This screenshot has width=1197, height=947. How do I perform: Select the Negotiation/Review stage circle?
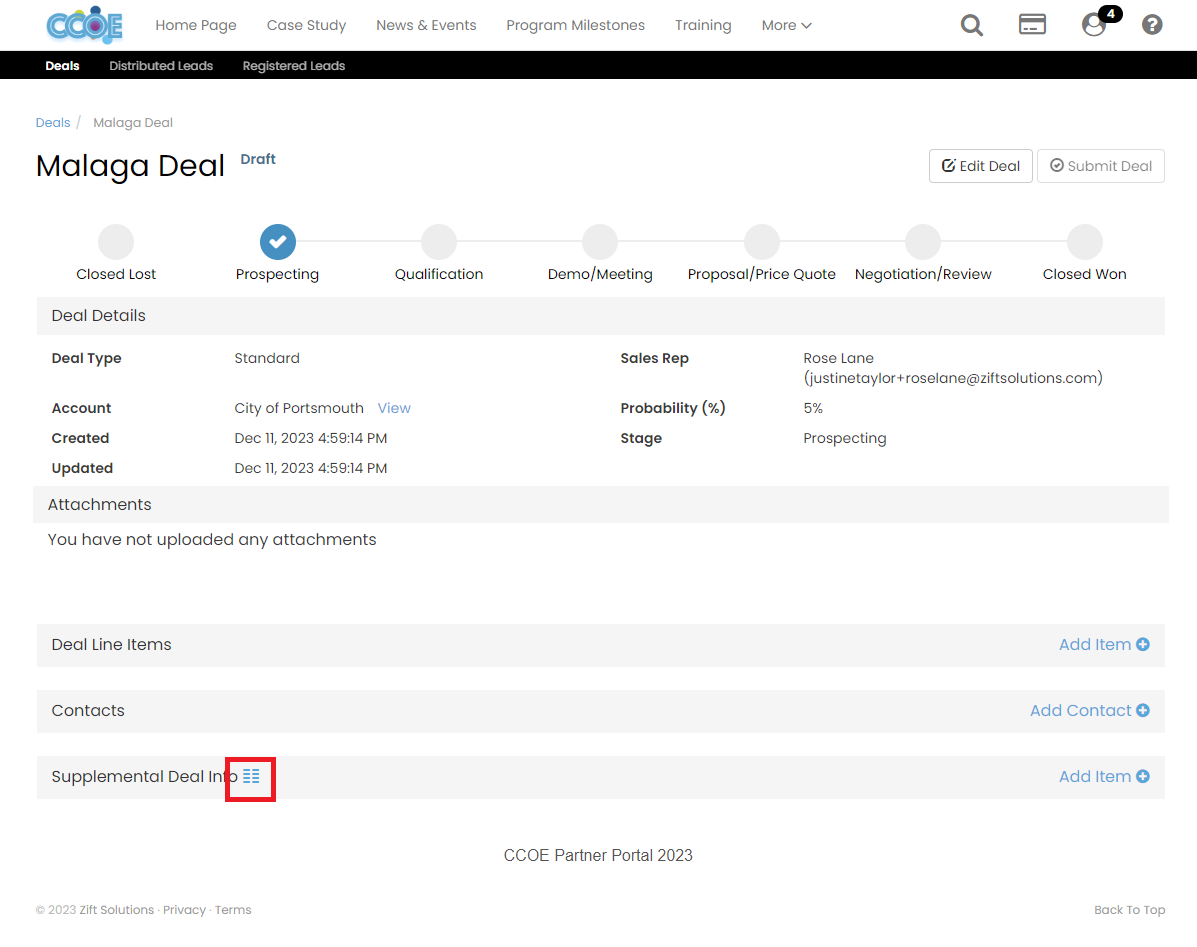(x=923, y=242)
